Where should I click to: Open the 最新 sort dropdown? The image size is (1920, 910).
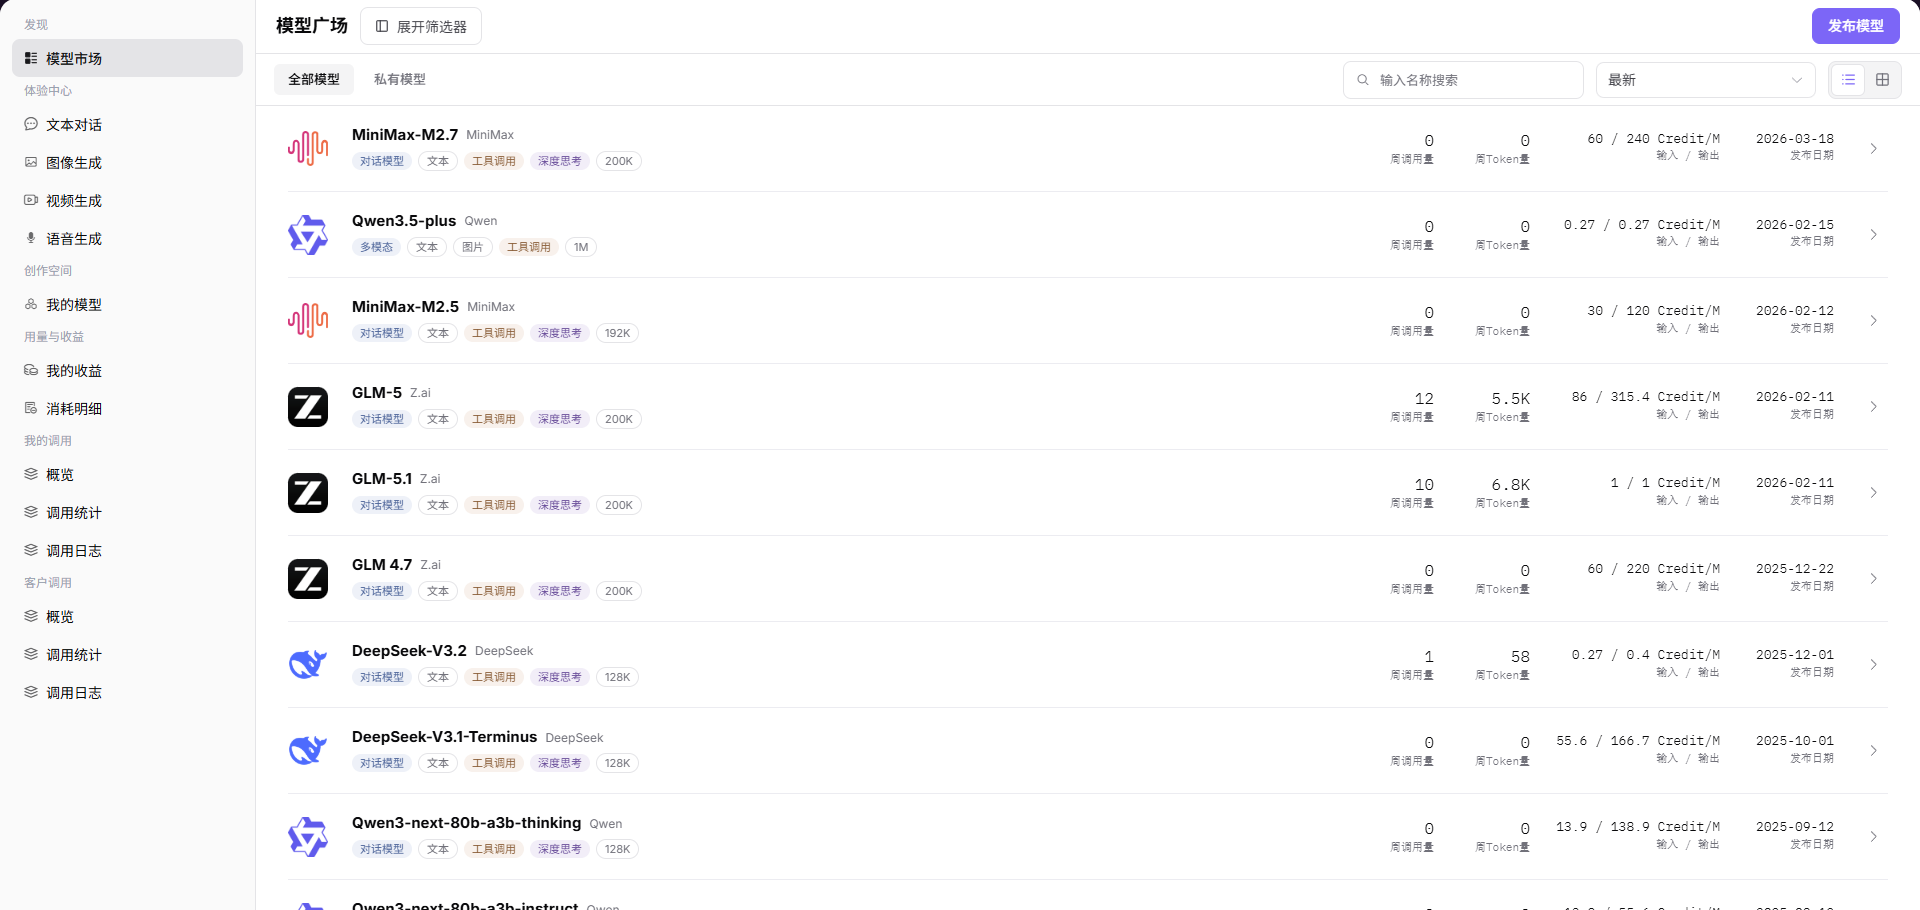pyautogui.click(x=1706, y=80)
